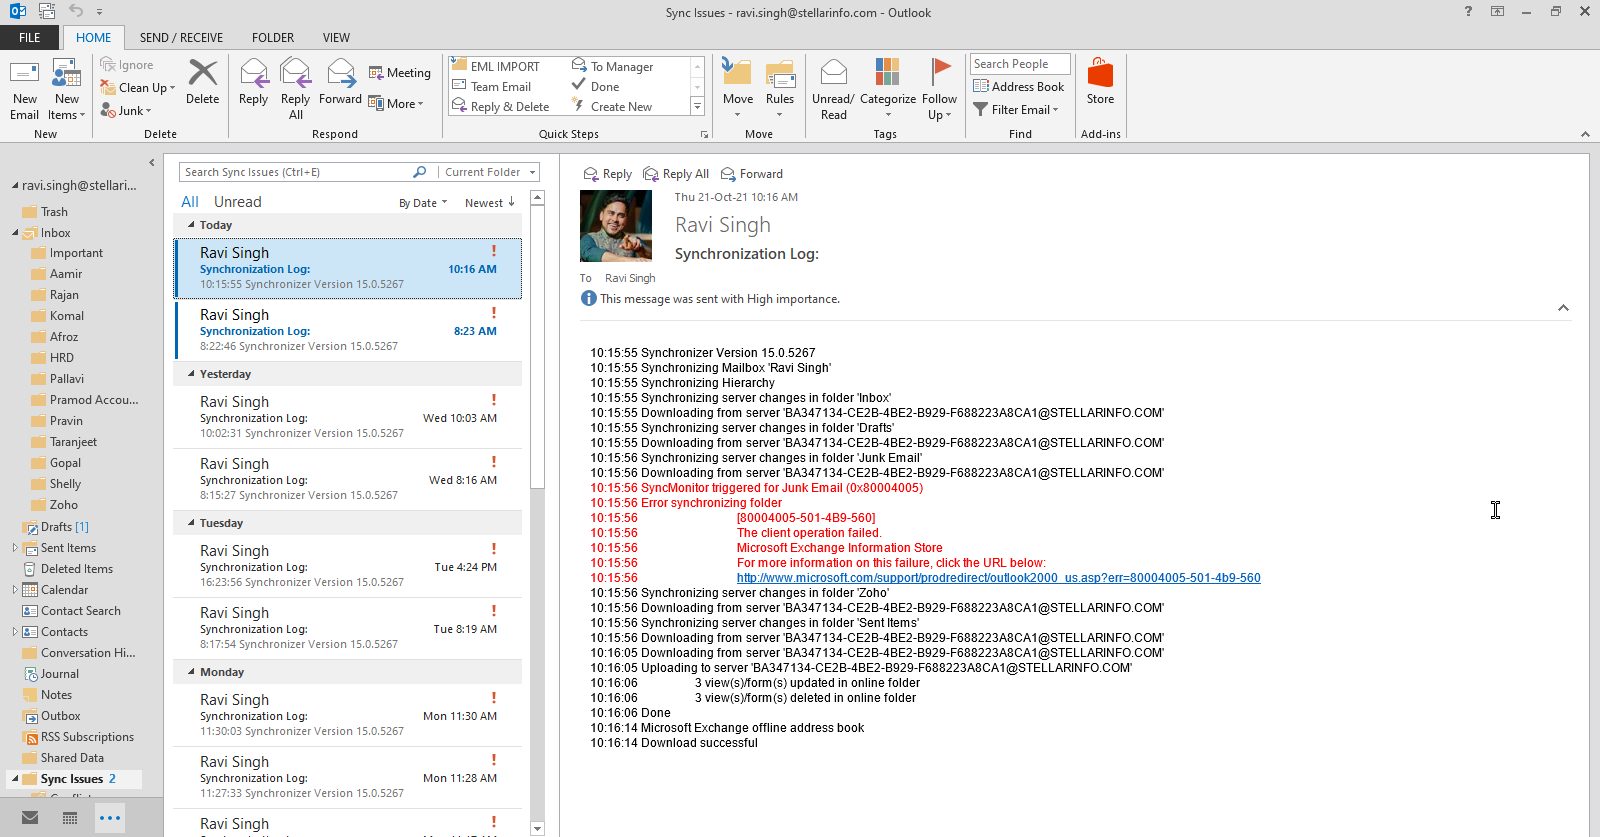The height and width of the screenshot is (837, 1600).
Task: Click the ribbon Reply All button
Action: pyautogui.click(x=295, y=89)
